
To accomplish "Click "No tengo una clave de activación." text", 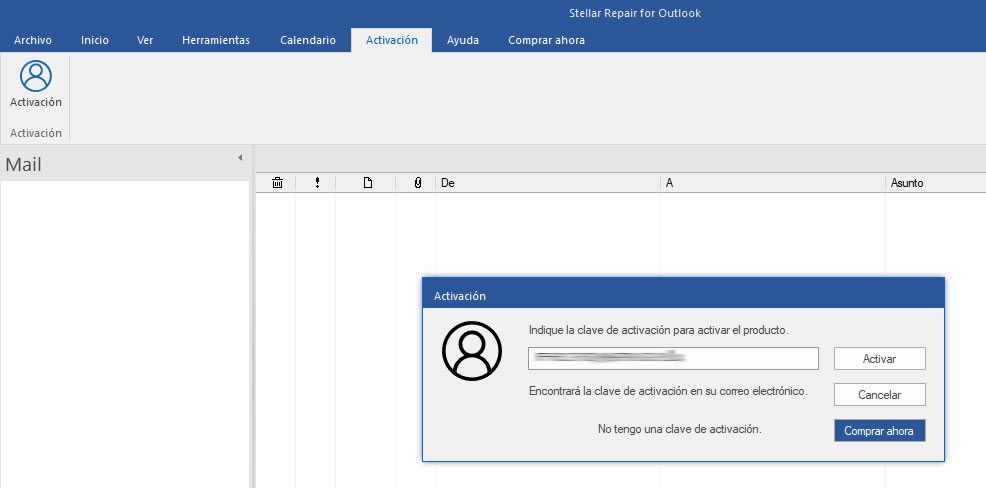I will [680, 429].
